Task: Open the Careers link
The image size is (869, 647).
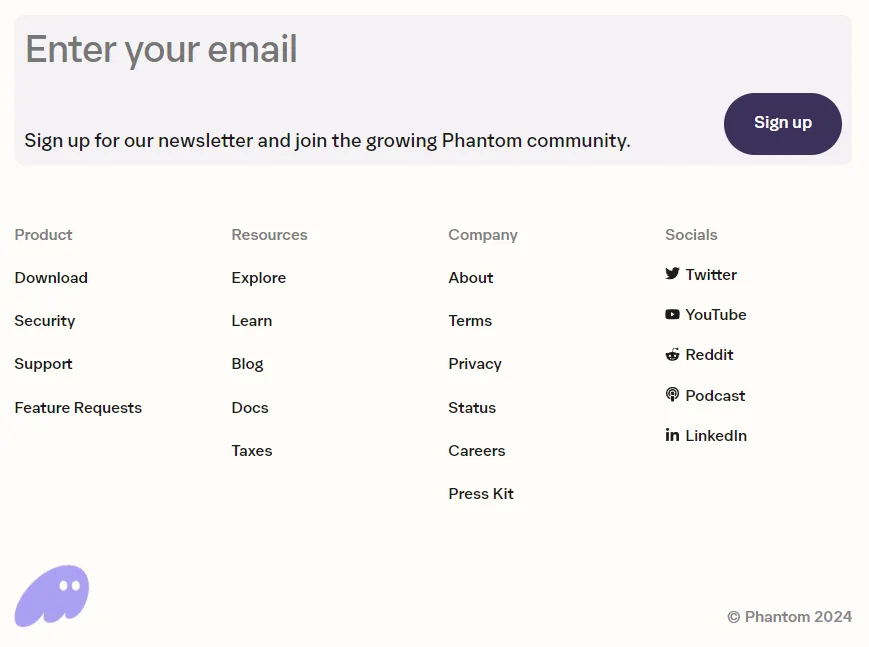Action: tap(477, 451)
